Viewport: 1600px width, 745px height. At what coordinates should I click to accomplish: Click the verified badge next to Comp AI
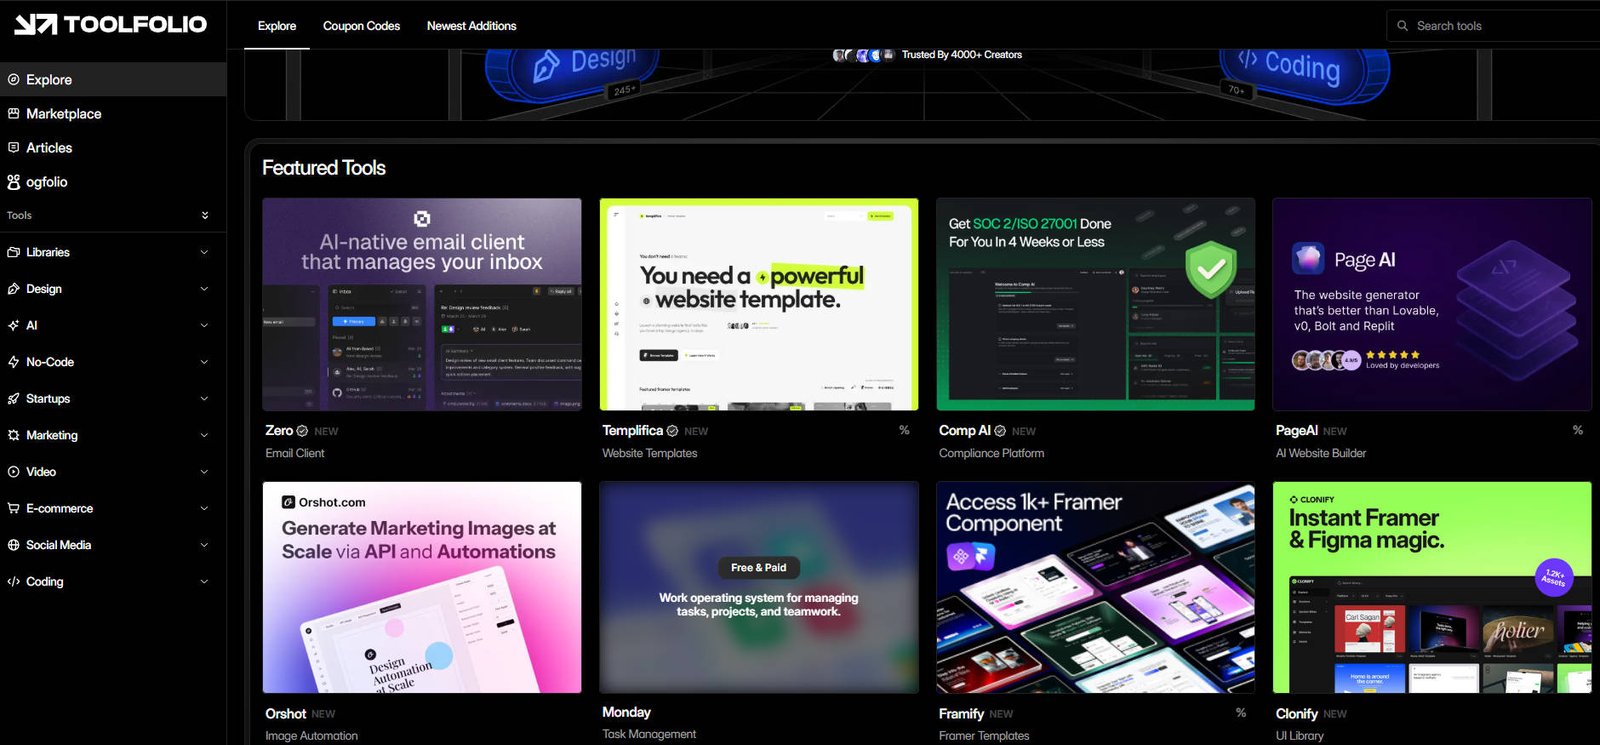pyautogui.click(x=1000, y=431)
